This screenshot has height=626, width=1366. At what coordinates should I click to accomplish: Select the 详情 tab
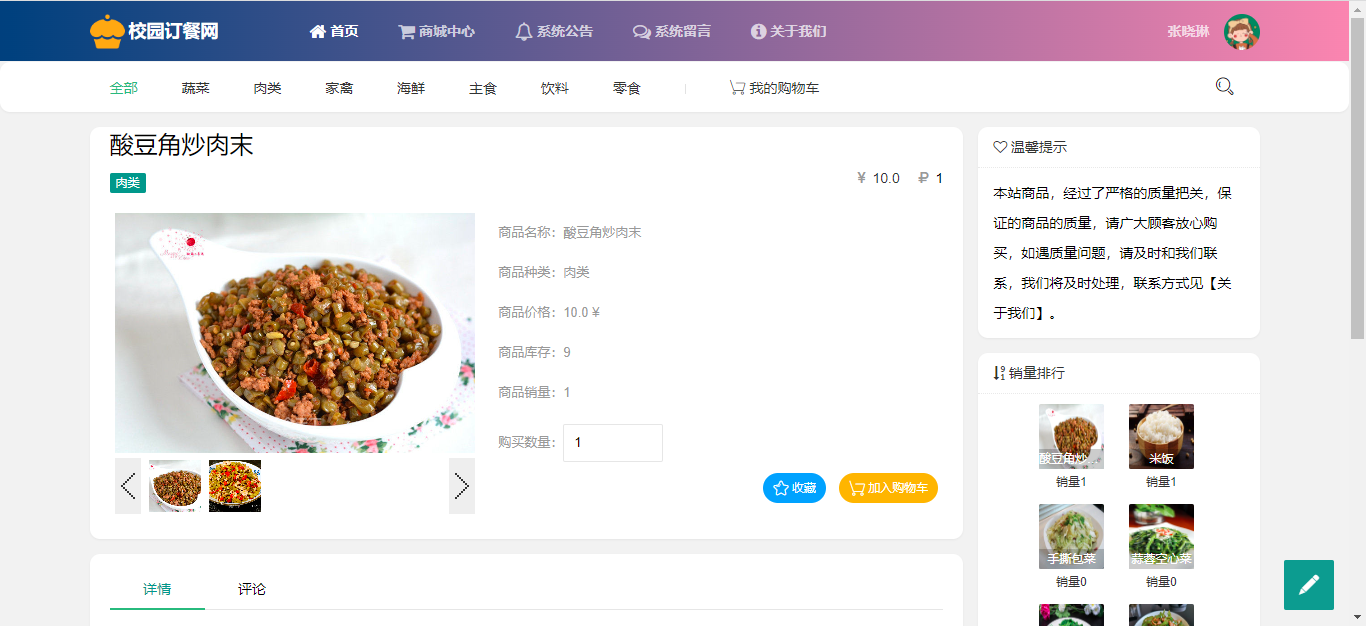(x=157, y=589)
